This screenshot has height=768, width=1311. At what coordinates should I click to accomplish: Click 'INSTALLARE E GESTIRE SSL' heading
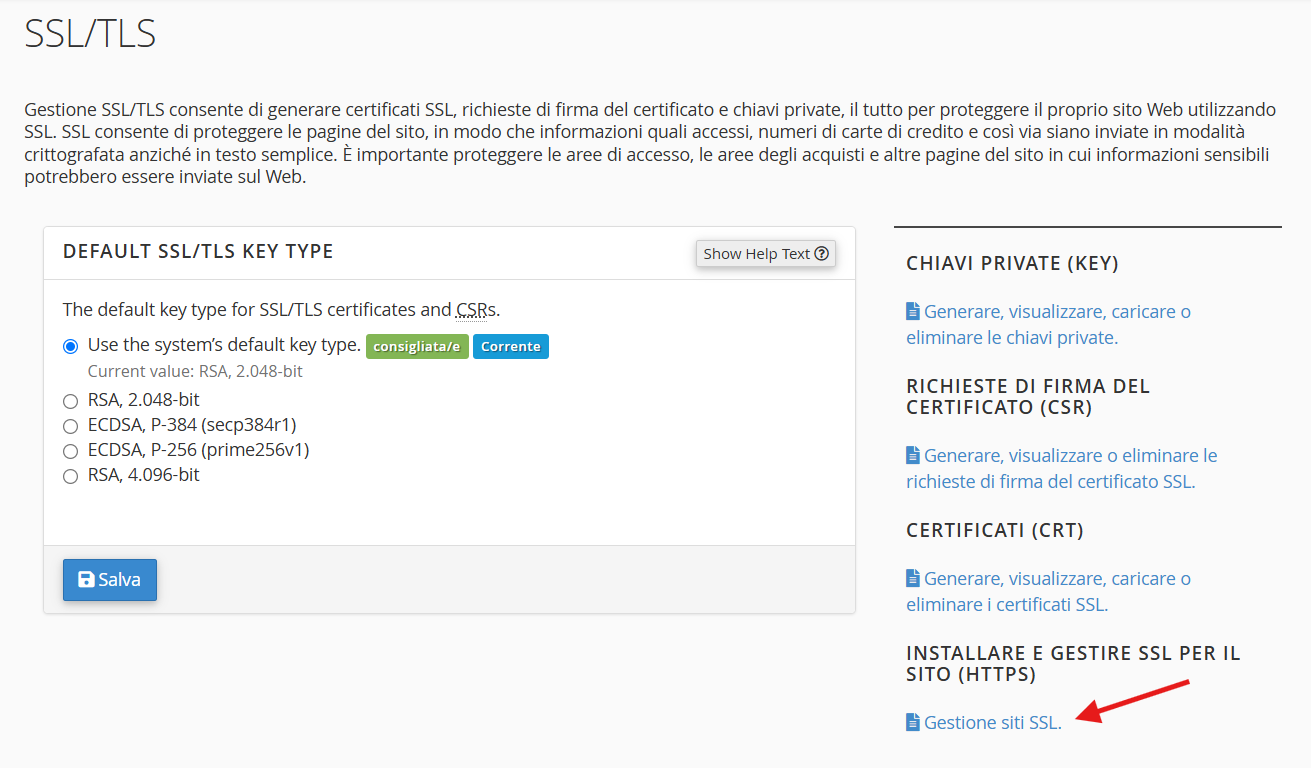point(1073,664)
